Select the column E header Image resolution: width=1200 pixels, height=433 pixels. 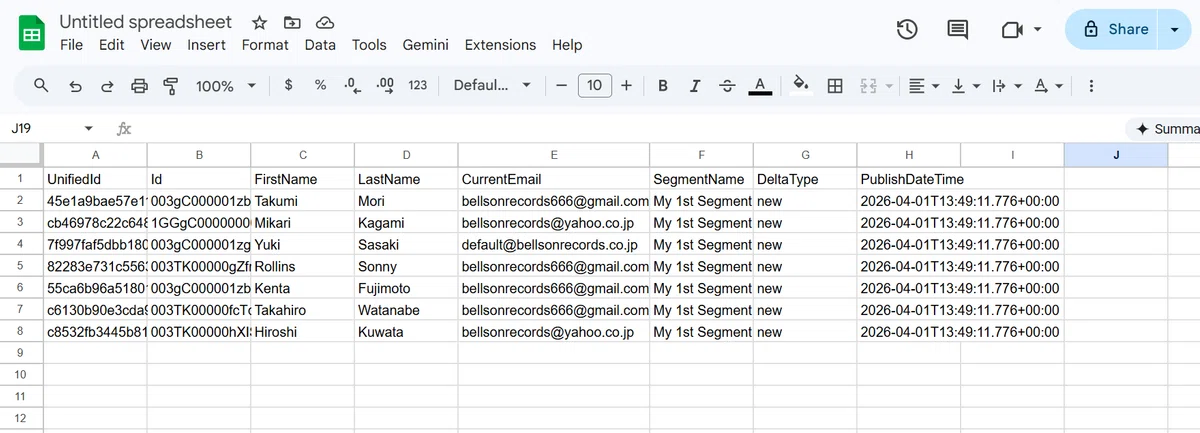pyautogui.click(x=554, y=155)
